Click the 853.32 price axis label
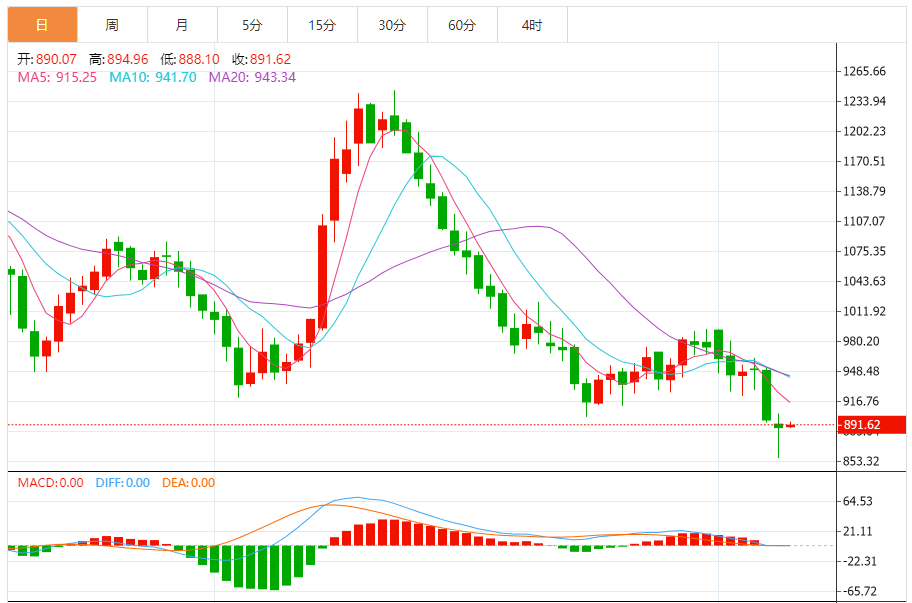912x603 pixels. tap(861, 461)
